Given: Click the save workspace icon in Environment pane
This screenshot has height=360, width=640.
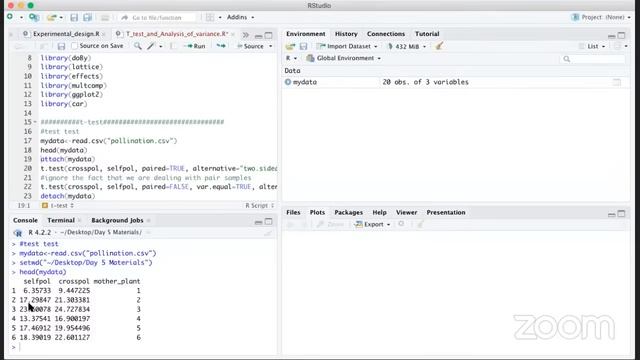Looking at the screenshot, I should pyautogui.click(x=303, y=47).
